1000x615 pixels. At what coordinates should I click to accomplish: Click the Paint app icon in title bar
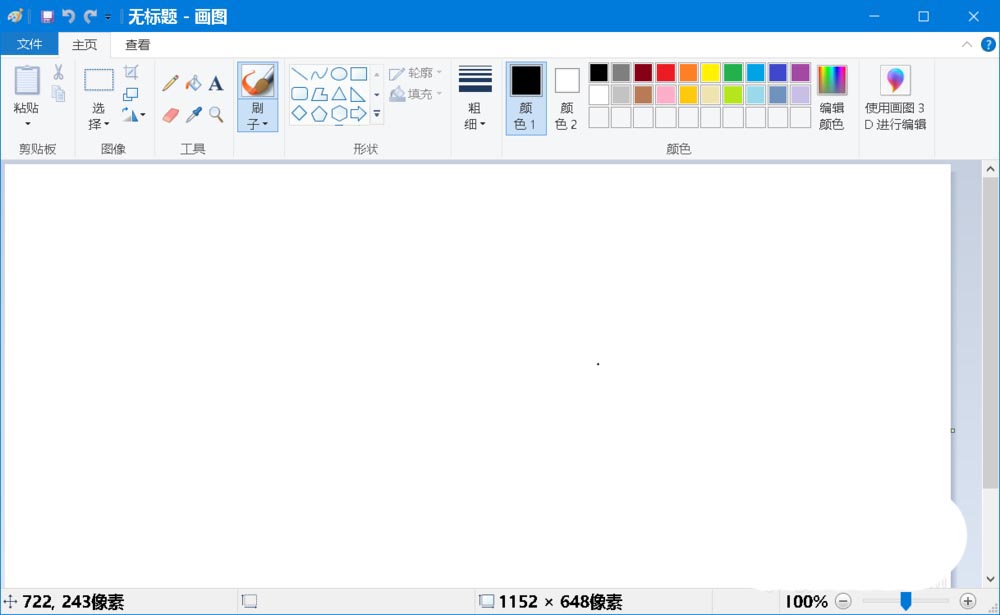15,16
